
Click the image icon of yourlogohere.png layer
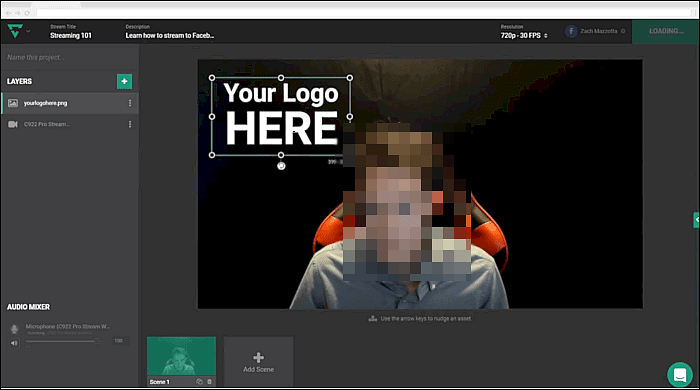pos(13,103)
